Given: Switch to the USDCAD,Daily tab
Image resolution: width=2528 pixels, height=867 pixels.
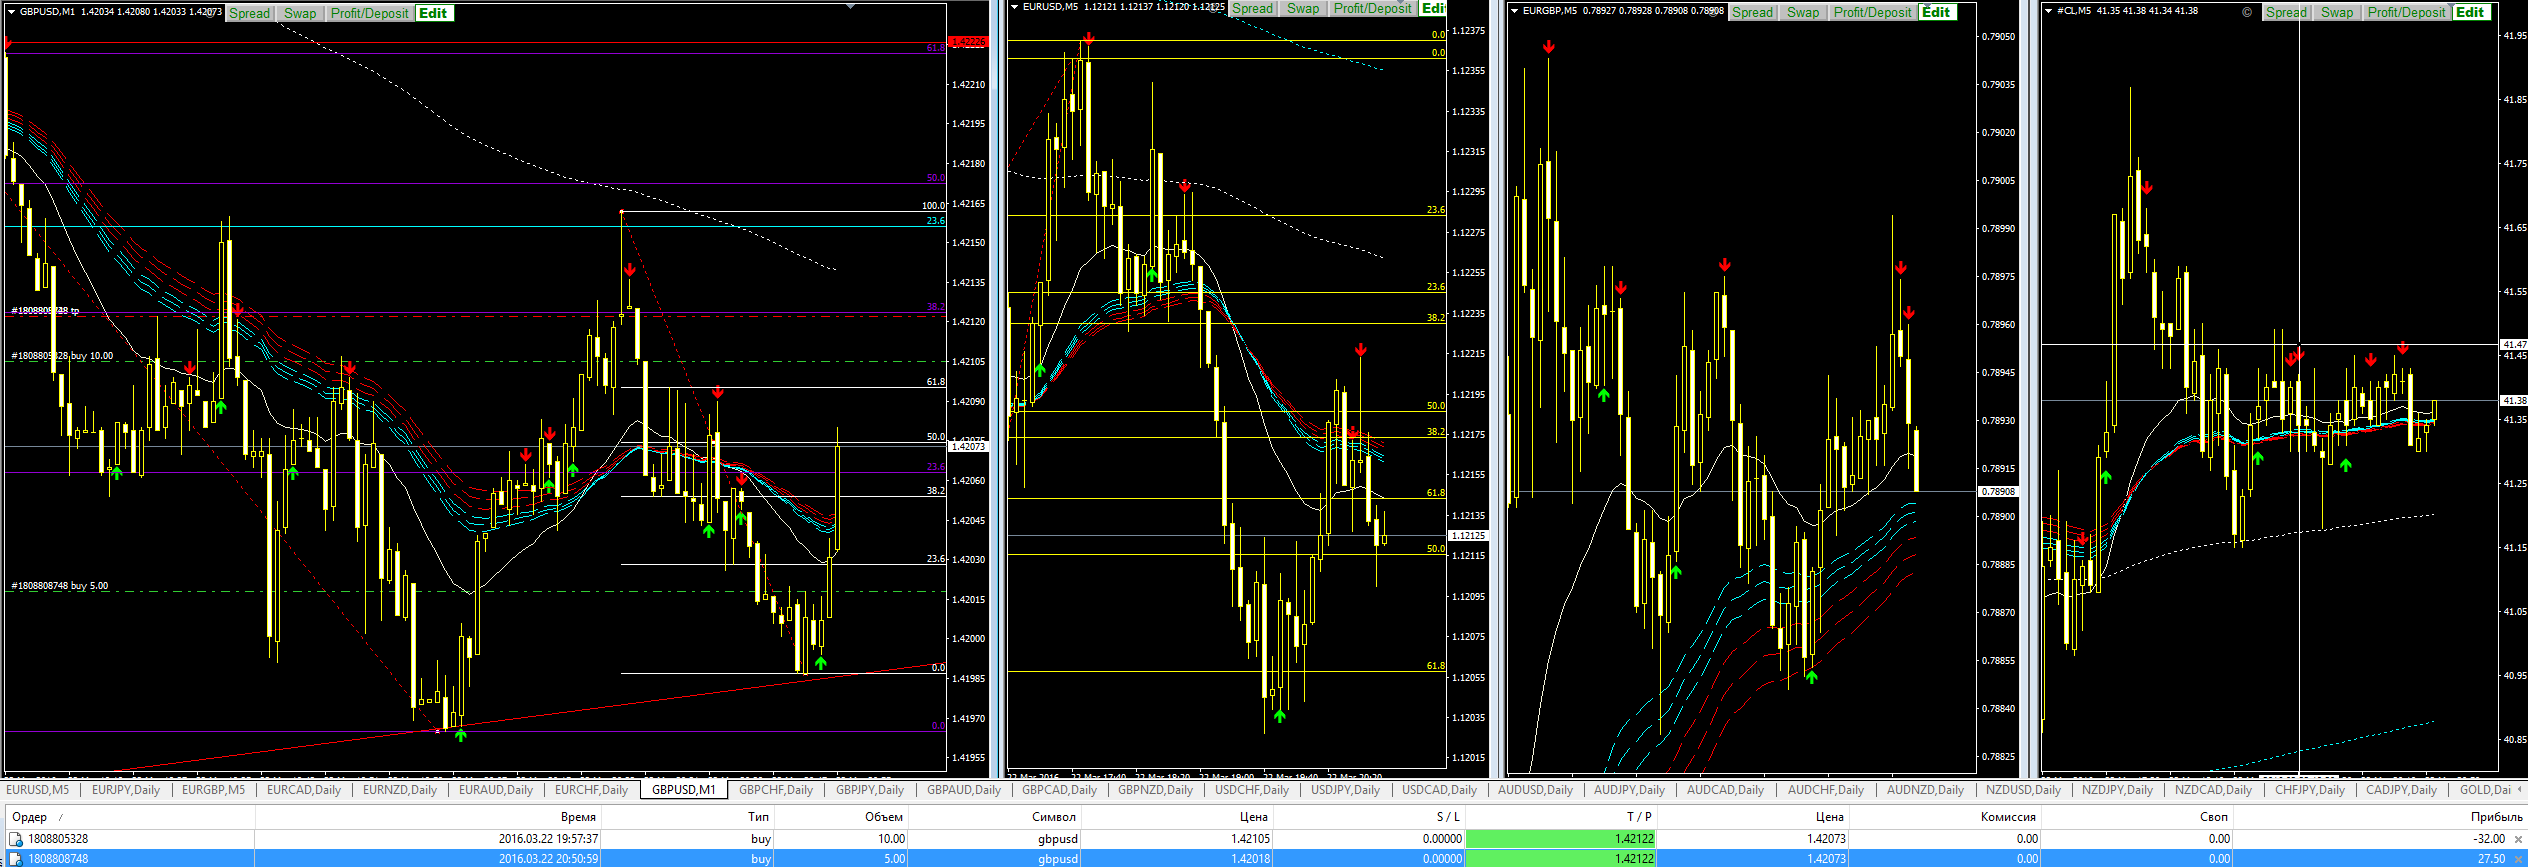Looking at the screenshot, I should tap(1440, 790).
